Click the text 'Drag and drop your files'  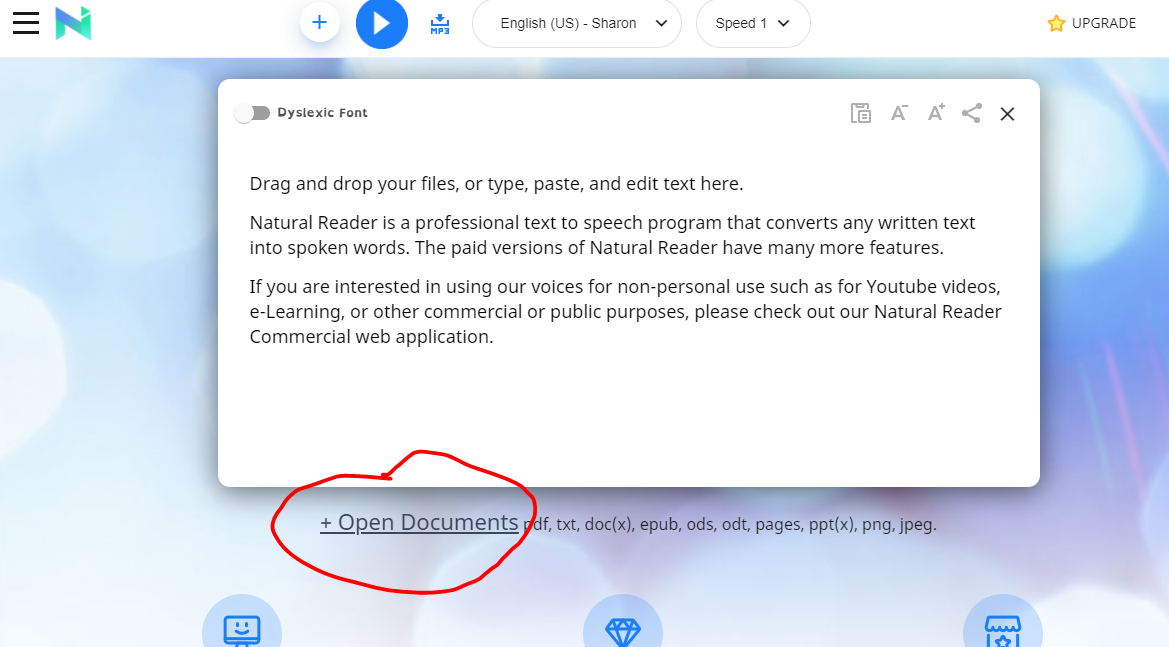353,184
